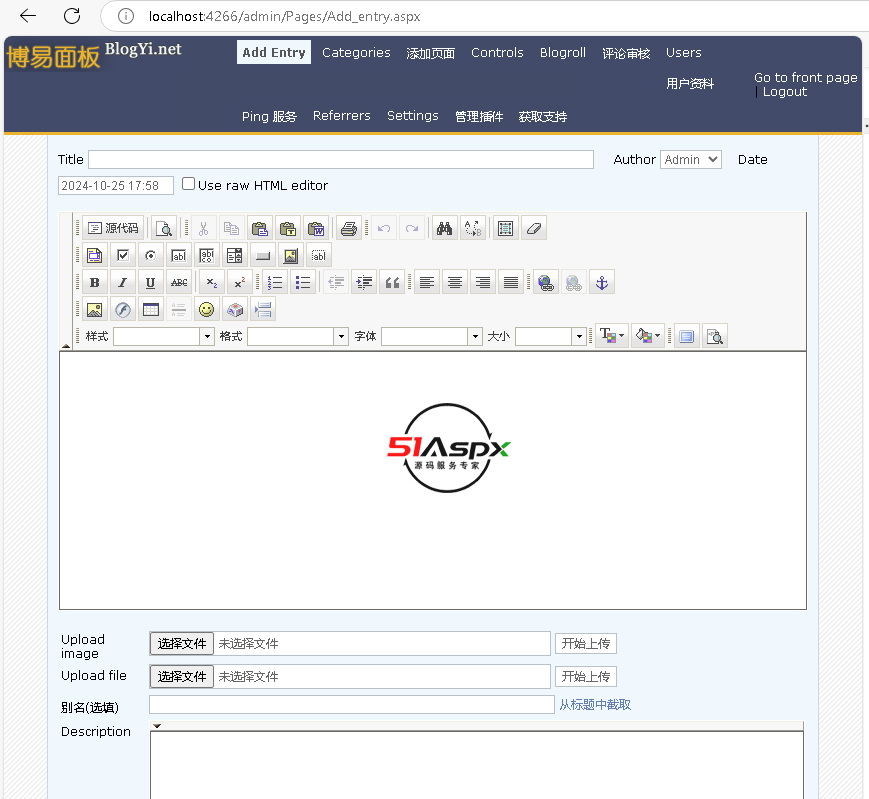Click the Print icon

349,228
